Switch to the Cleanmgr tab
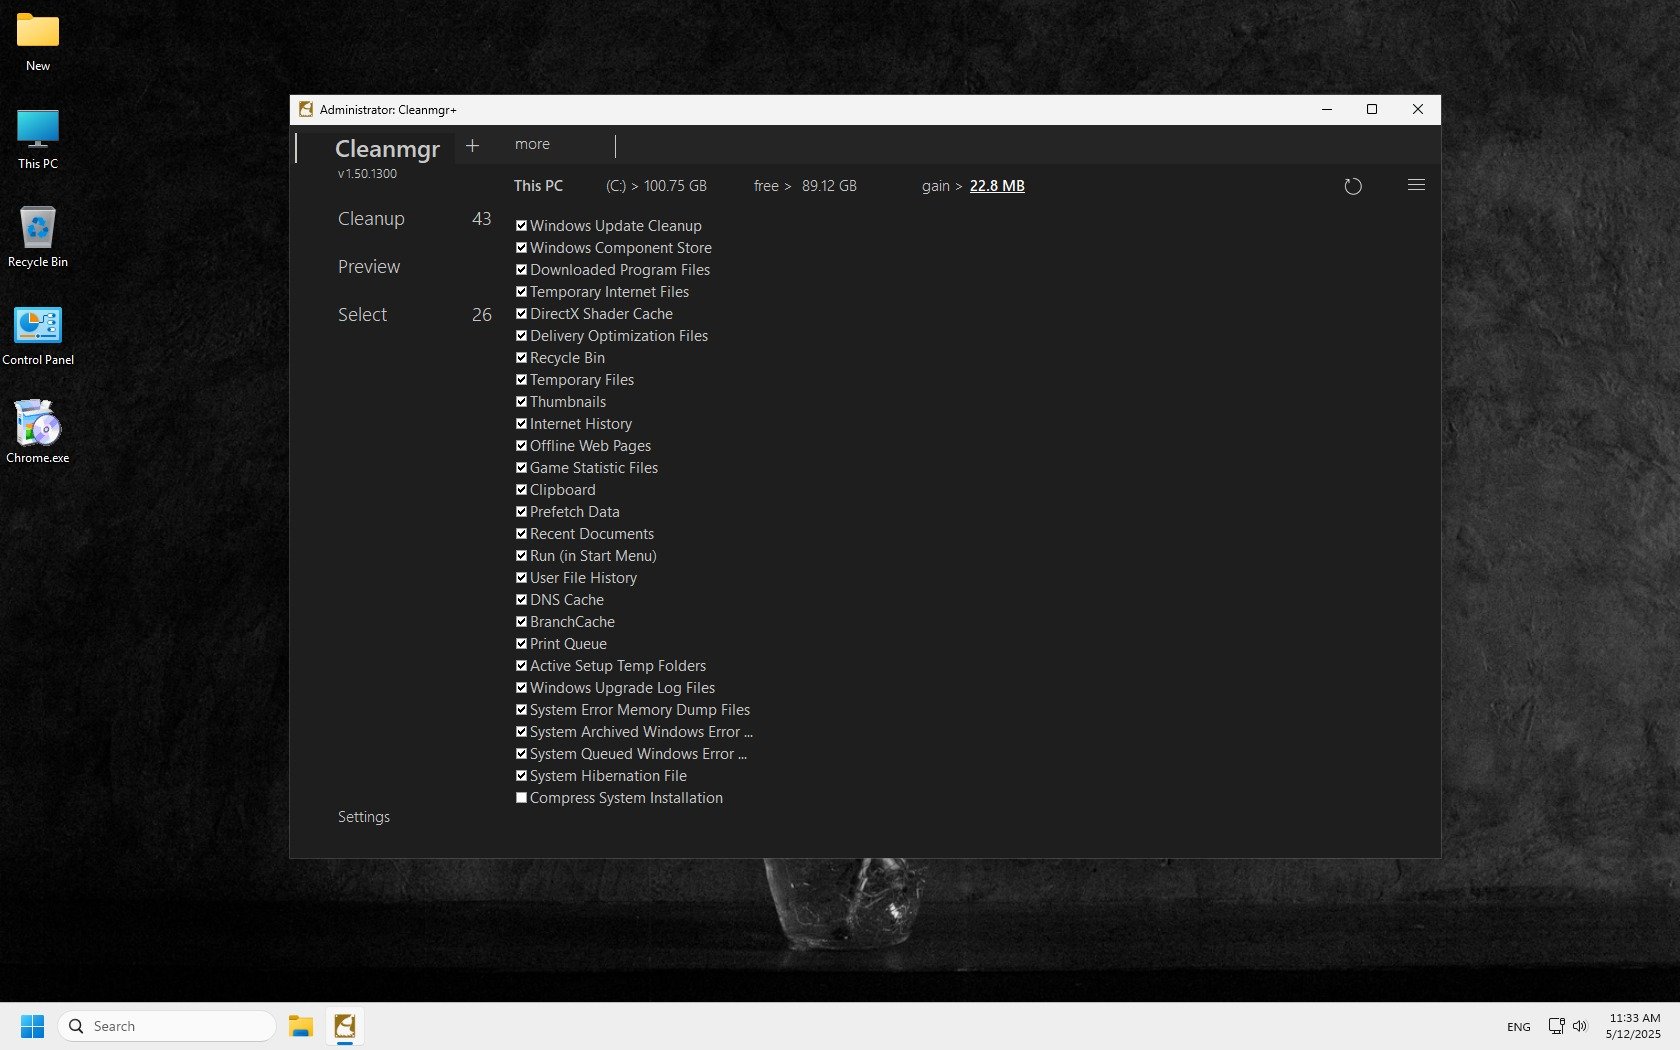This screenshot has width=1680, height=1050. tap(387, 149)
